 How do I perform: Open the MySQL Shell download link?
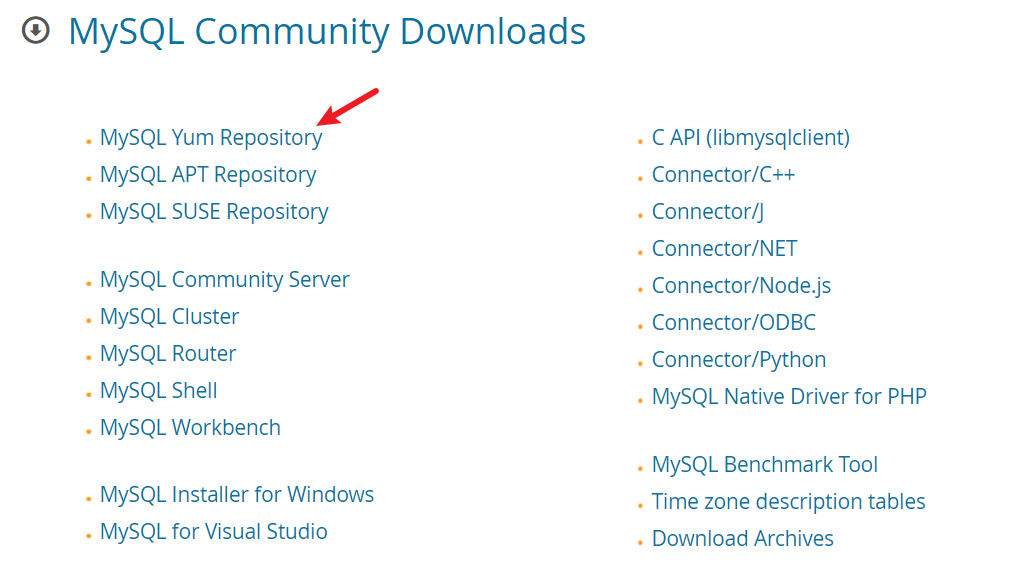(158, 391)
